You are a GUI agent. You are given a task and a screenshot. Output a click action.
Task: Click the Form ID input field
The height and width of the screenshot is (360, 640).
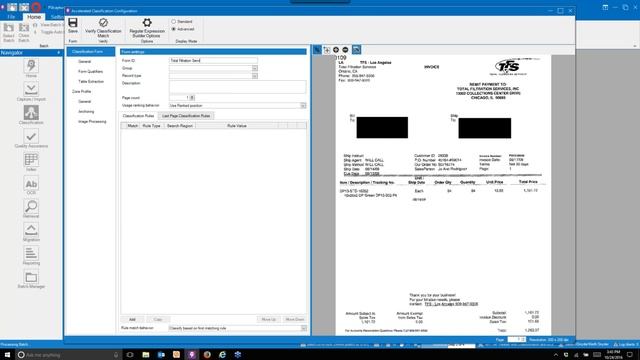(213, 60)
